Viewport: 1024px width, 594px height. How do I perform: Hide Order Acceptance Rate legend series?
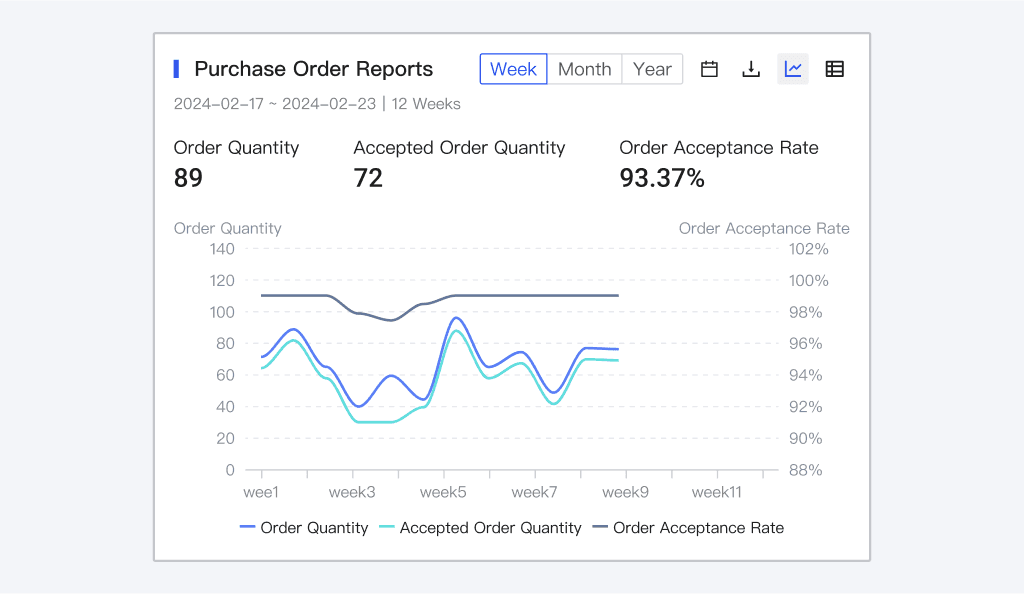coord(687,528)
